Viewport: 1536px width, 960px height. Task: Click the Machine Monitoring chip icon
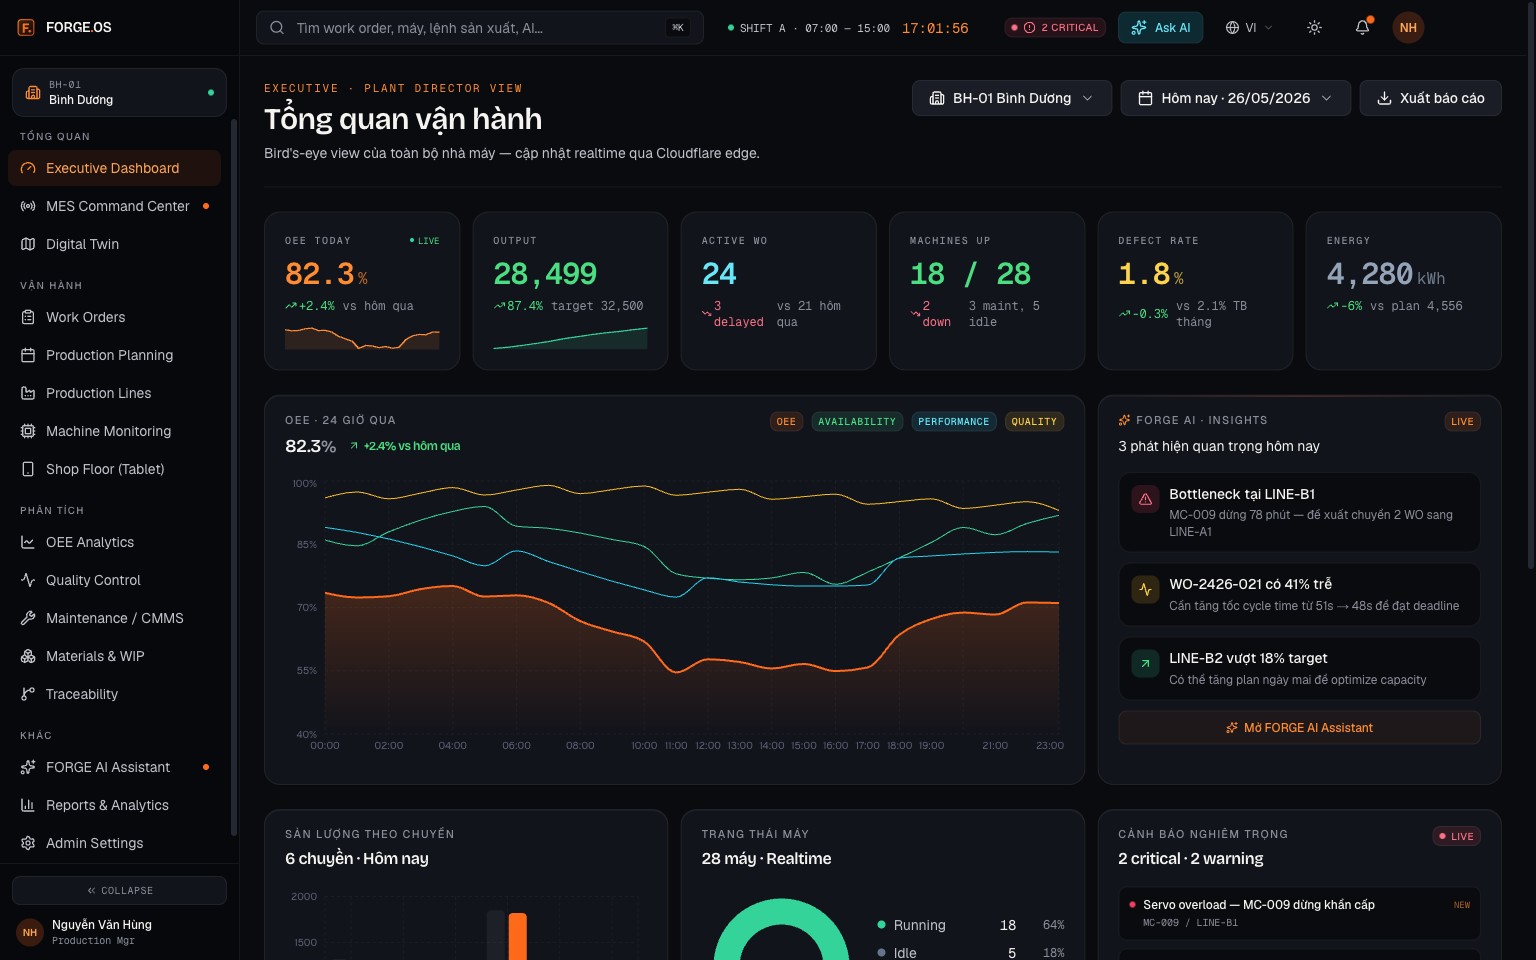(x=28, y=431)
